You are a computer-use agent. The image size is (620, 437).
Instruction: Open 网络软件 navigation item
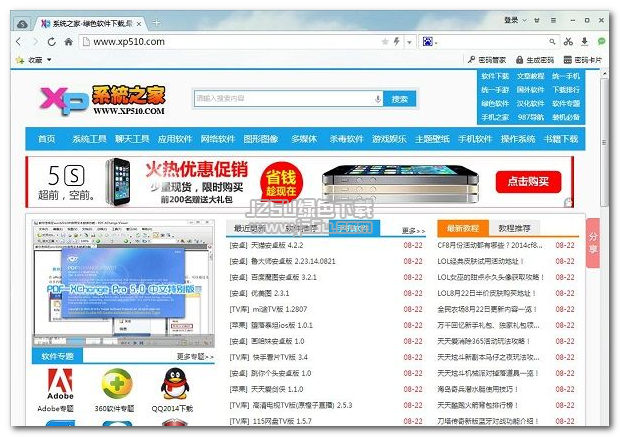[x=218, y=139]
